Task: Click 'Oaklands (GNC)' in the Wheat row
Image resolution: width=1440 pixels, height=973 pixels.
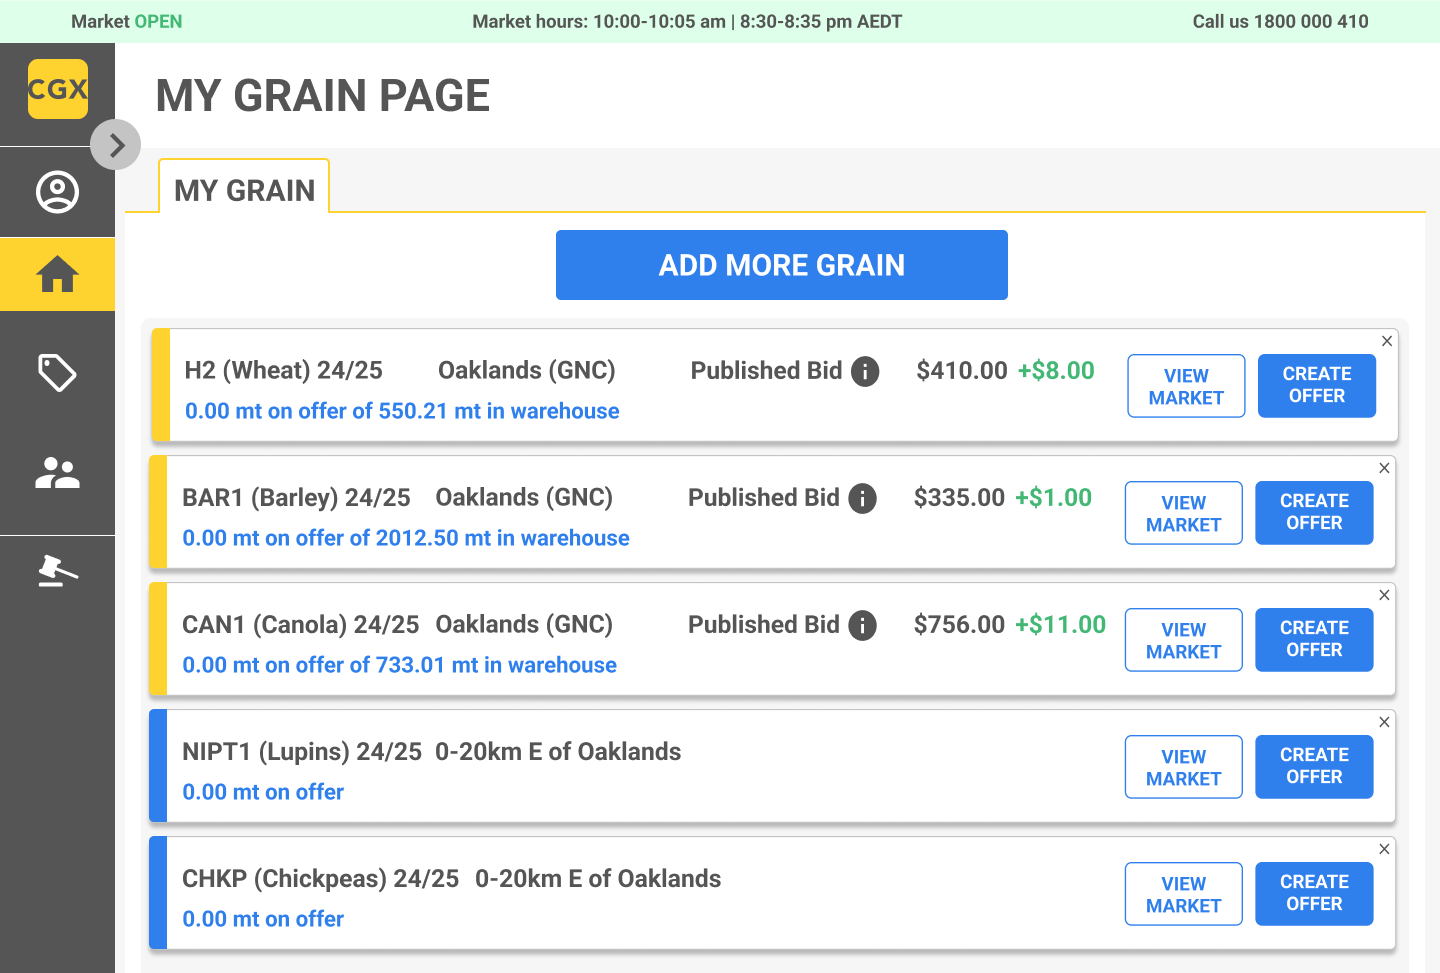Action: [527, 371]
